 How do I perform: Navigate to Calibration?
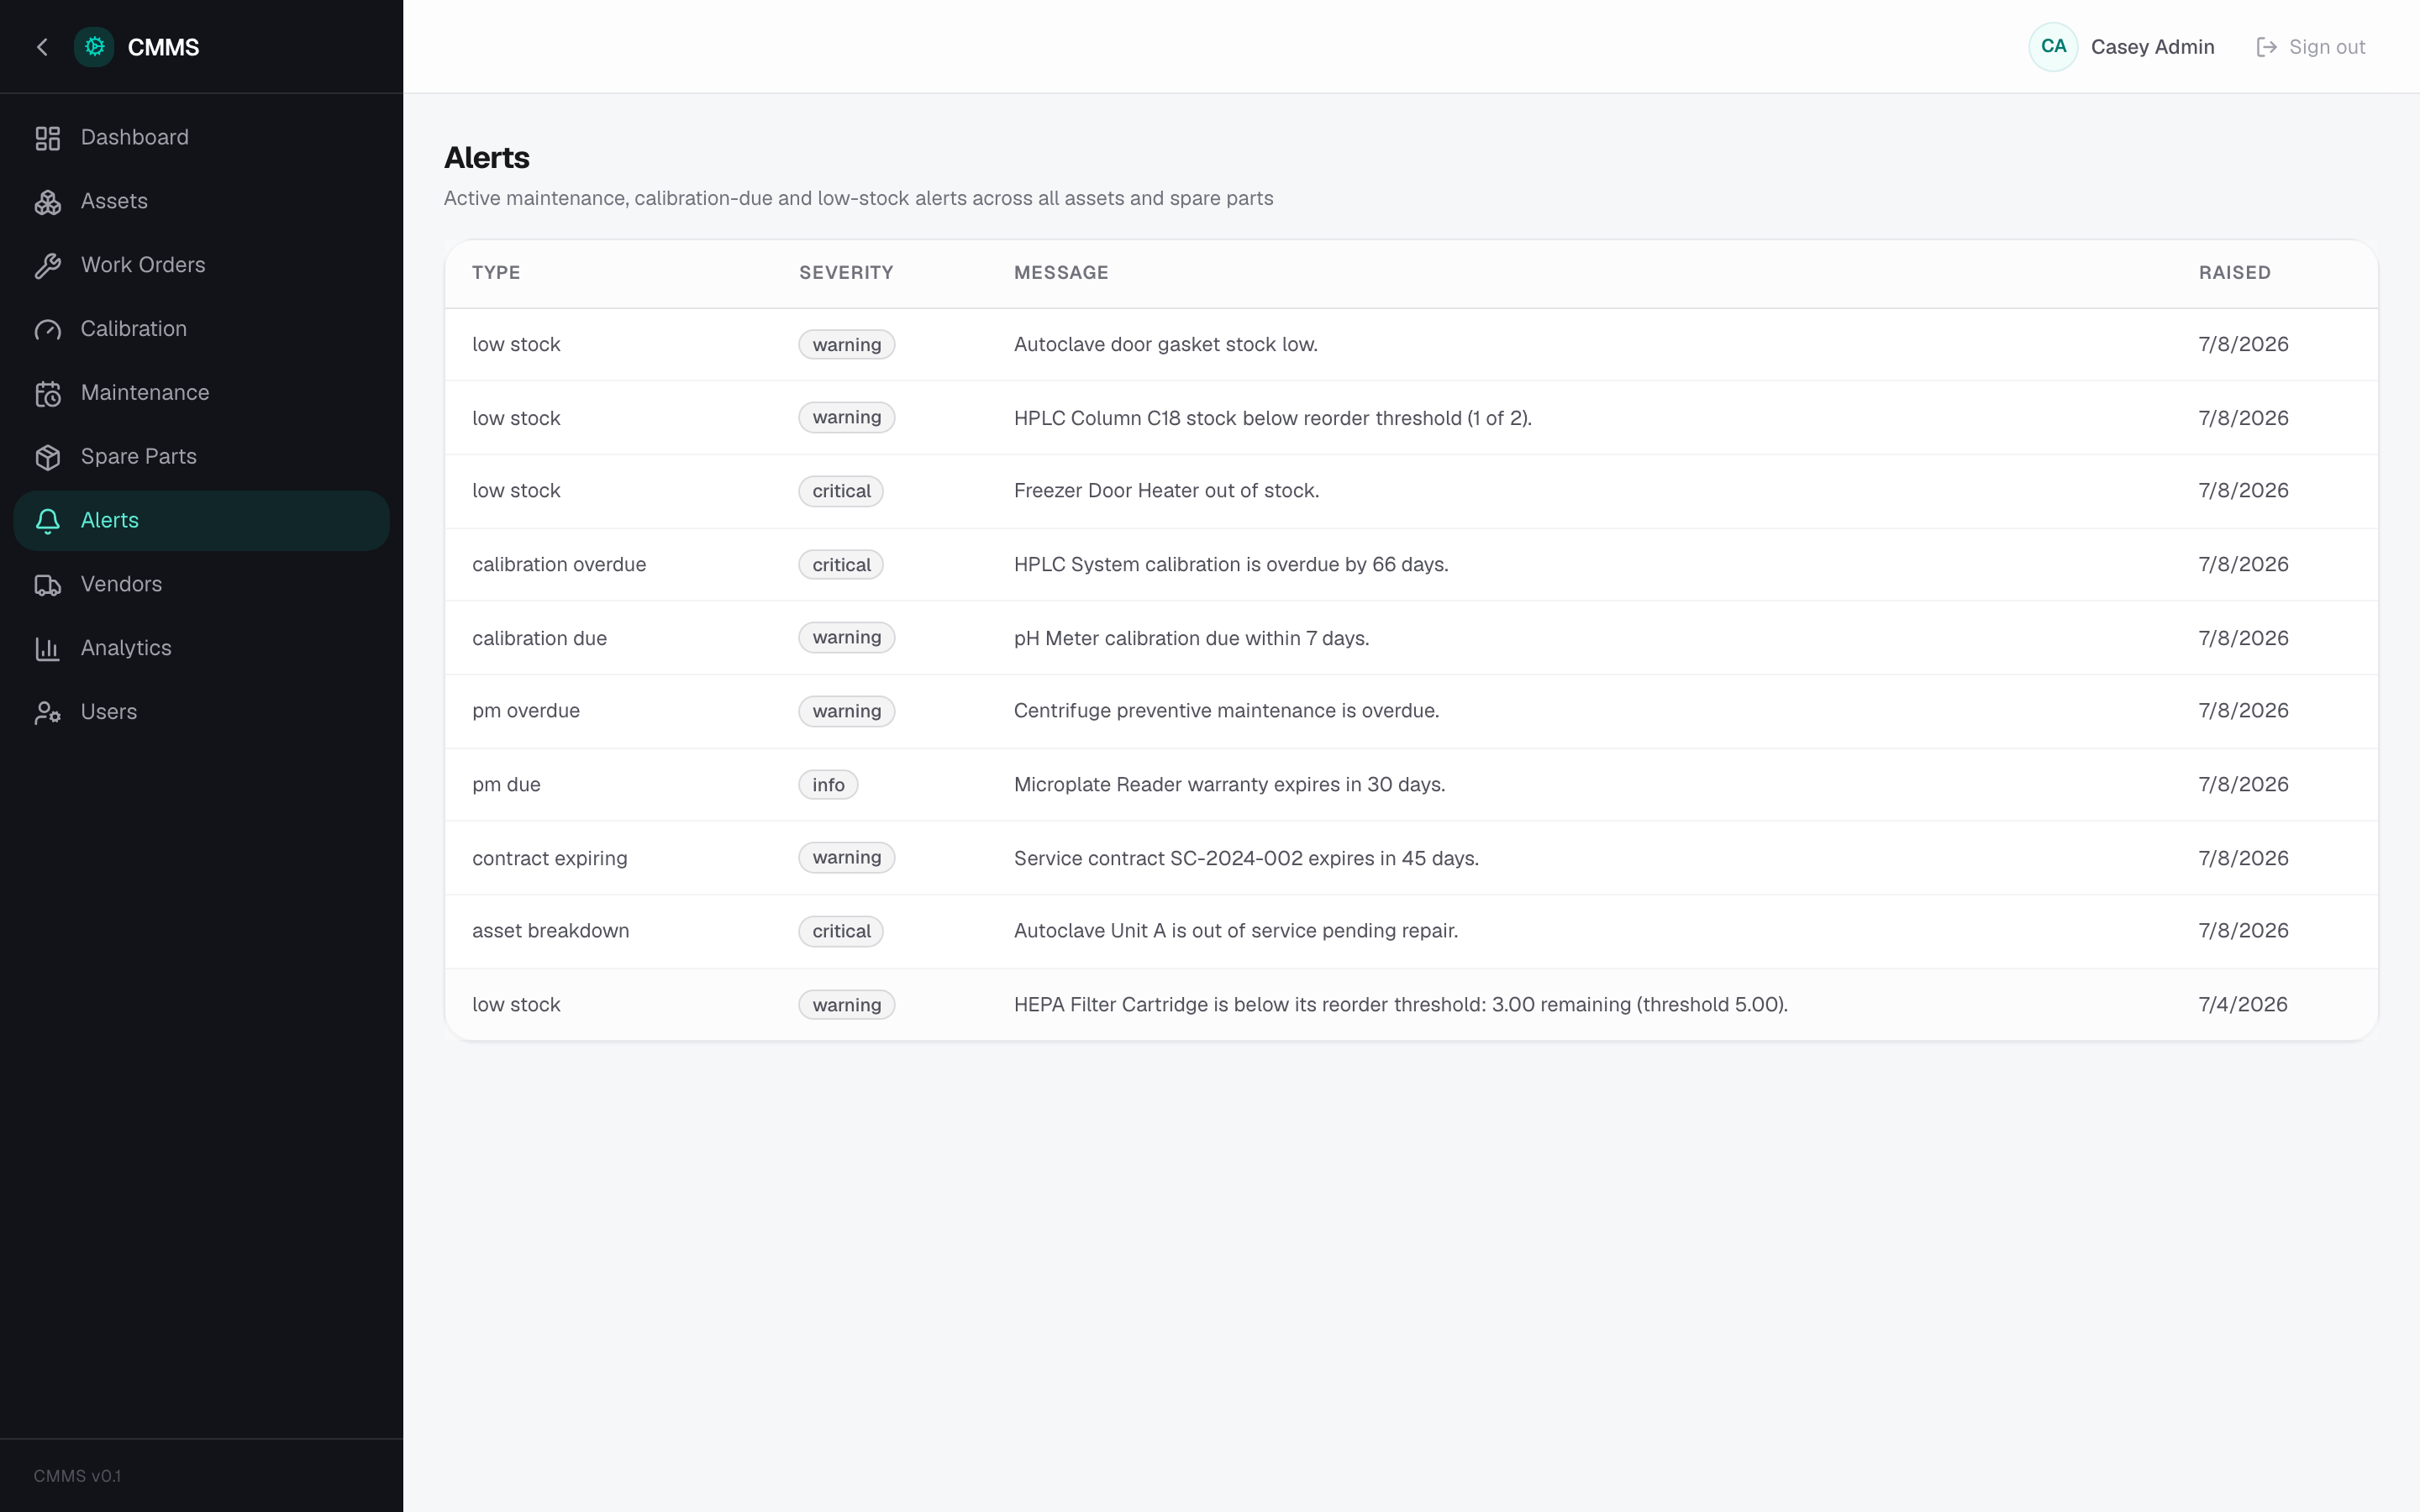pyautogui.click(x=201, y=330)
